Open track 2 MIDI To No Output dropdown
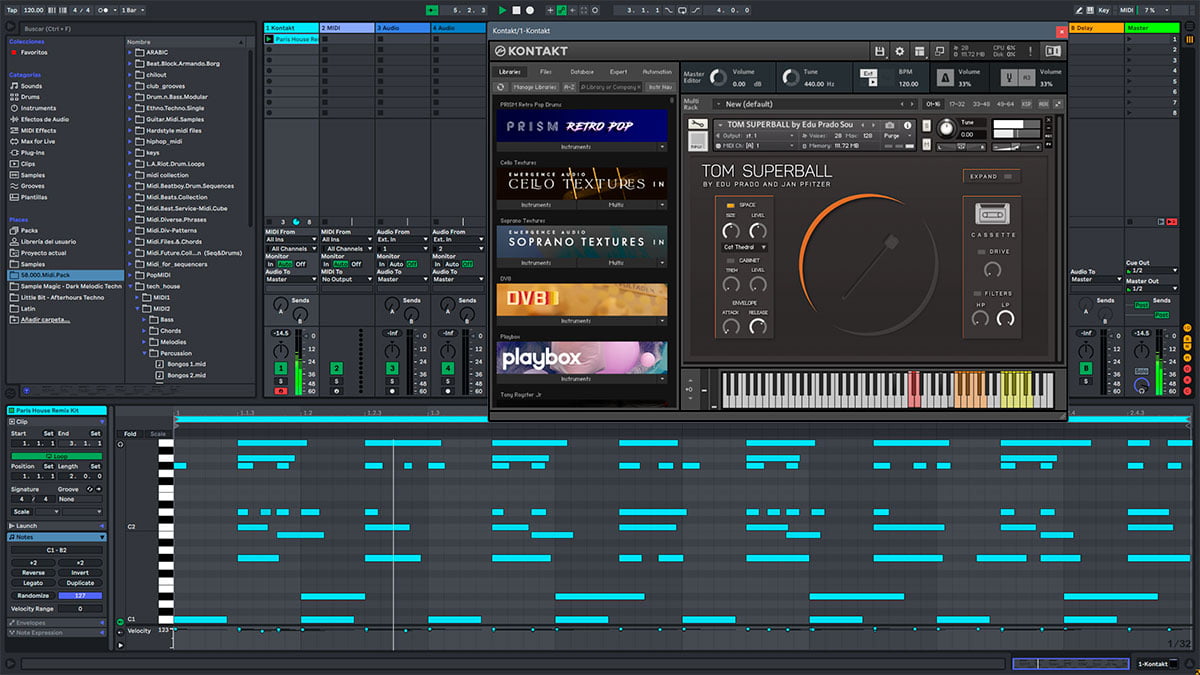 pos(347,280)
